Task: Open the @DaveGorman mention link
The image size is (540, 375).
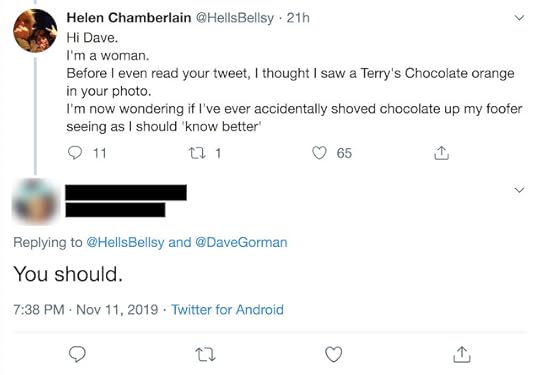Action: point(241,242)
